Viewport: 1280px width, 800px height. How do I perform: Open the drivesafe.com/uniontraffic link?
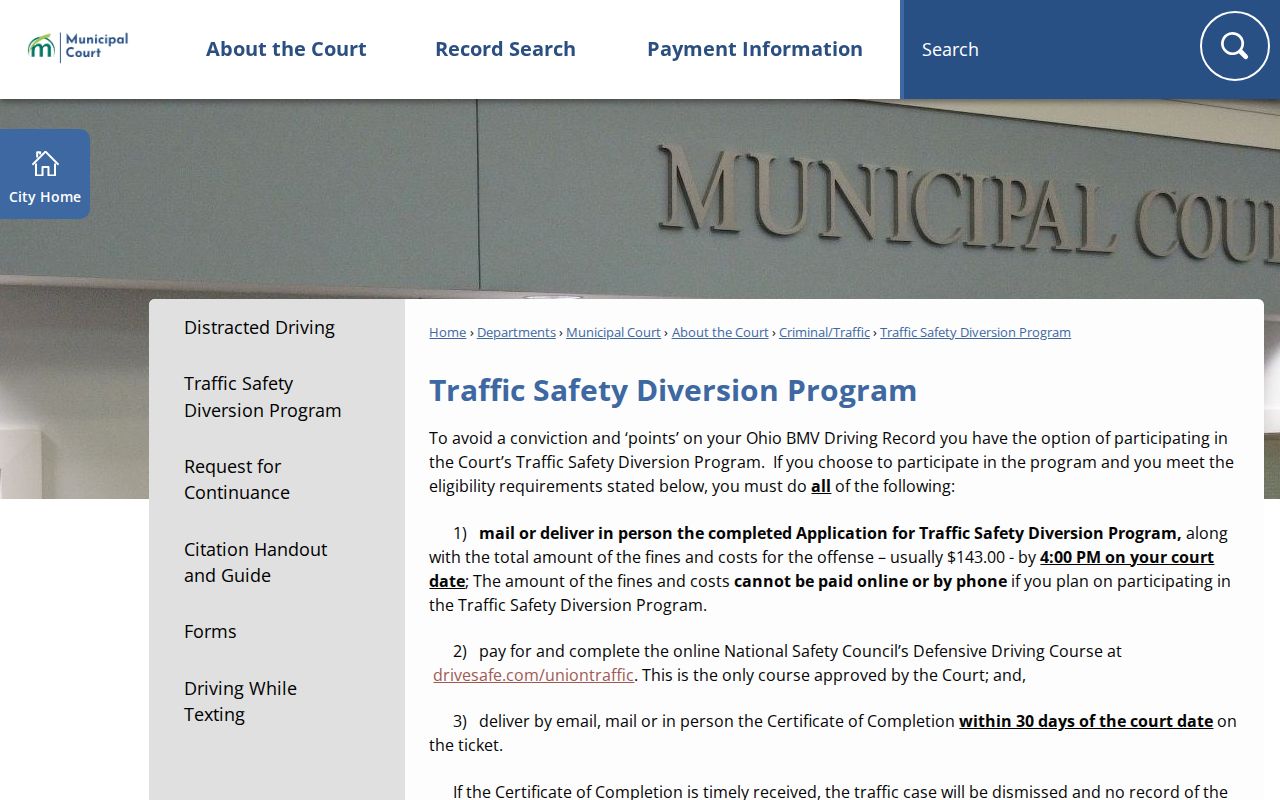(x=533, y=675)
